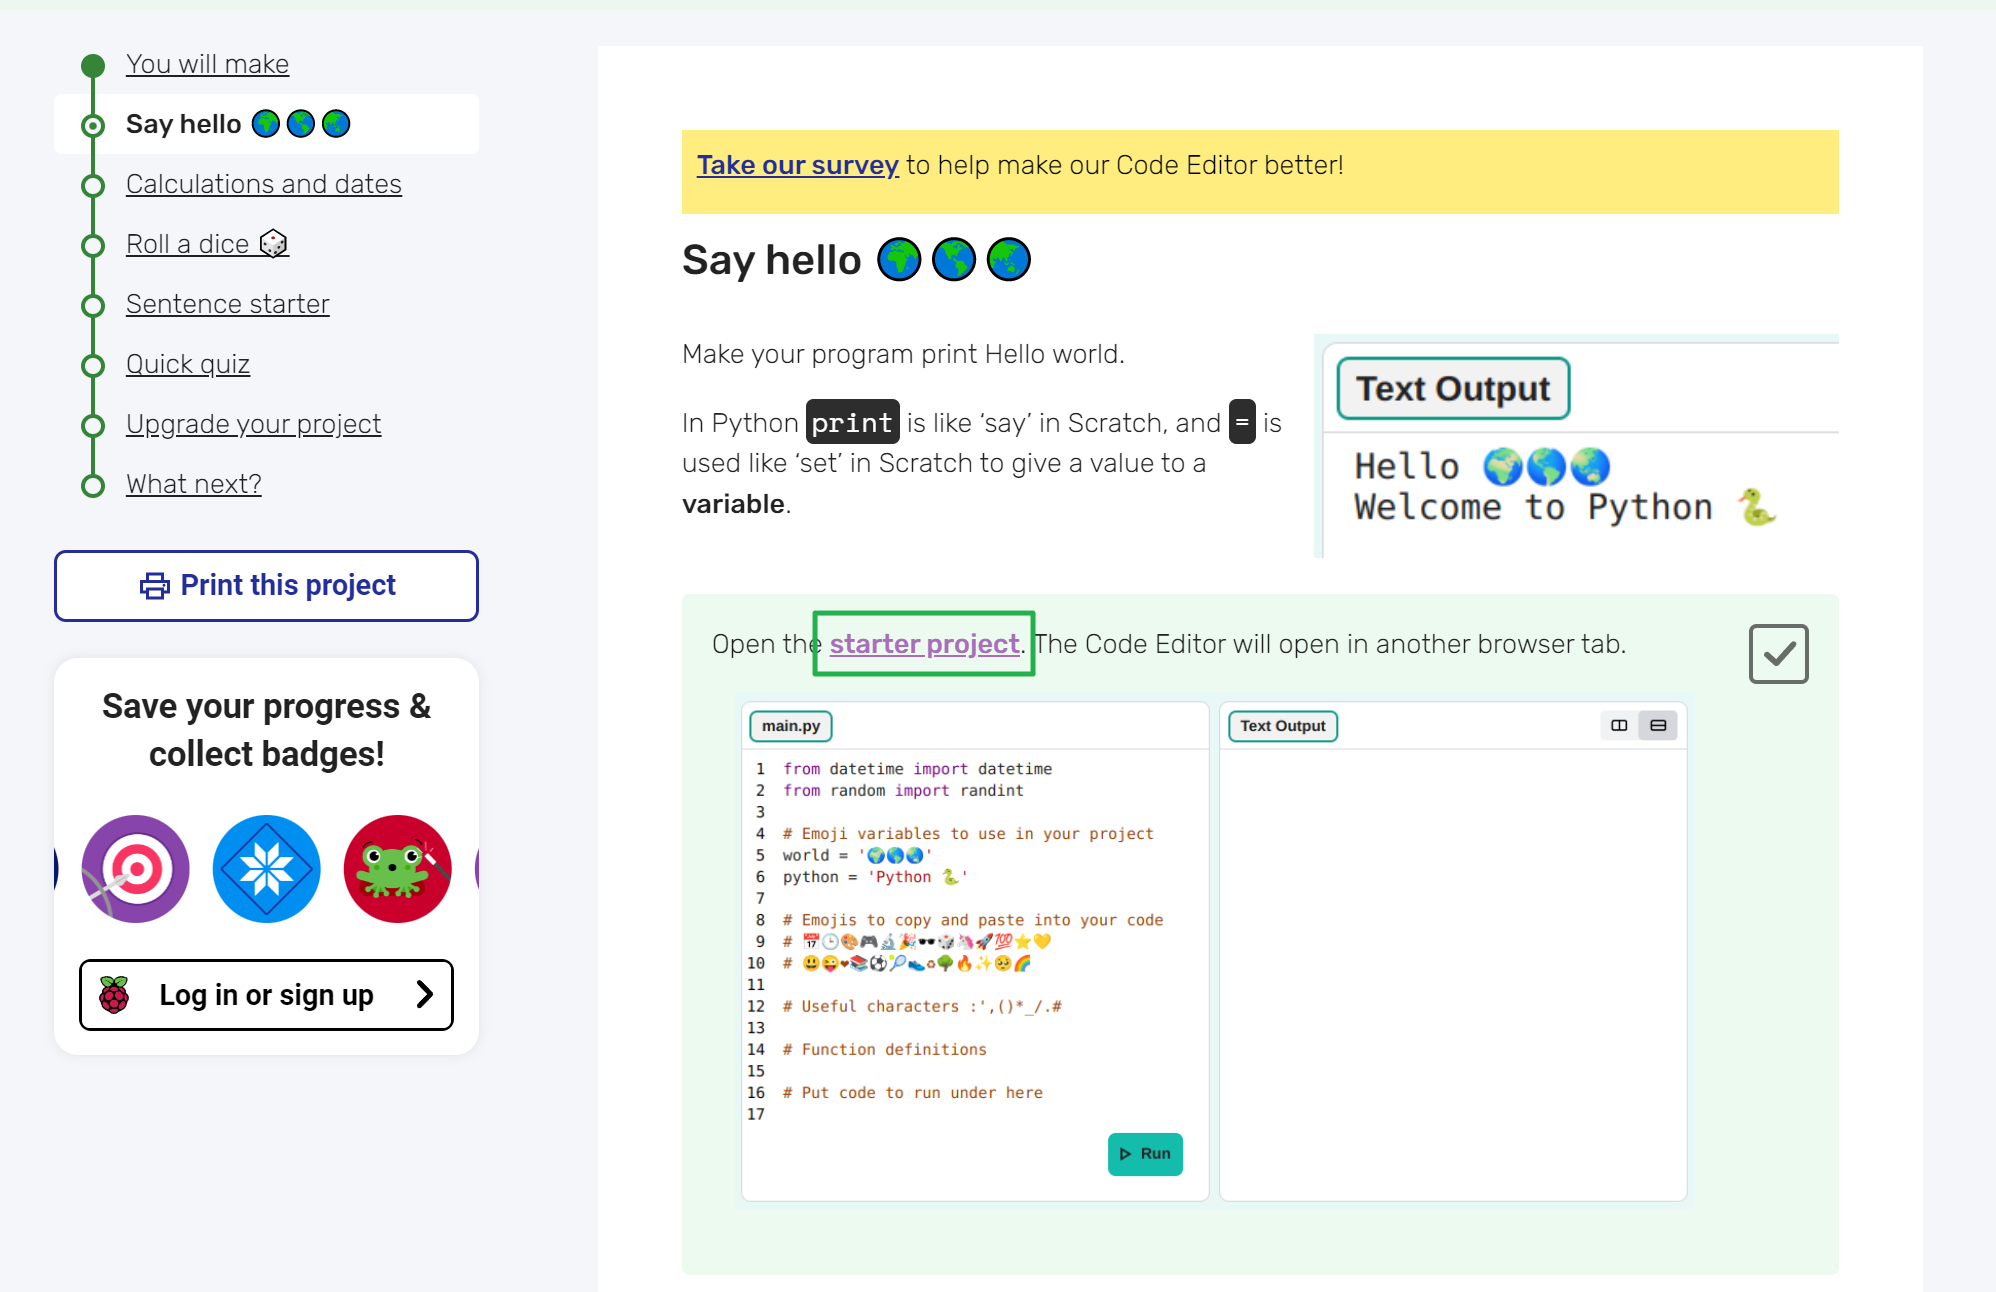Expand the Calculations and dates section
The width and height of the screenshot is (1996, 1292).
(x=262, y=183)
